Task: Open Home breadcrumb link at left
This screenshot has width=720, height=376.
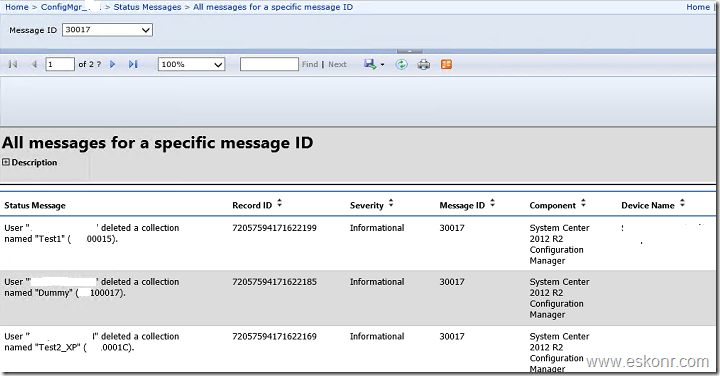Action: point(17,7)
